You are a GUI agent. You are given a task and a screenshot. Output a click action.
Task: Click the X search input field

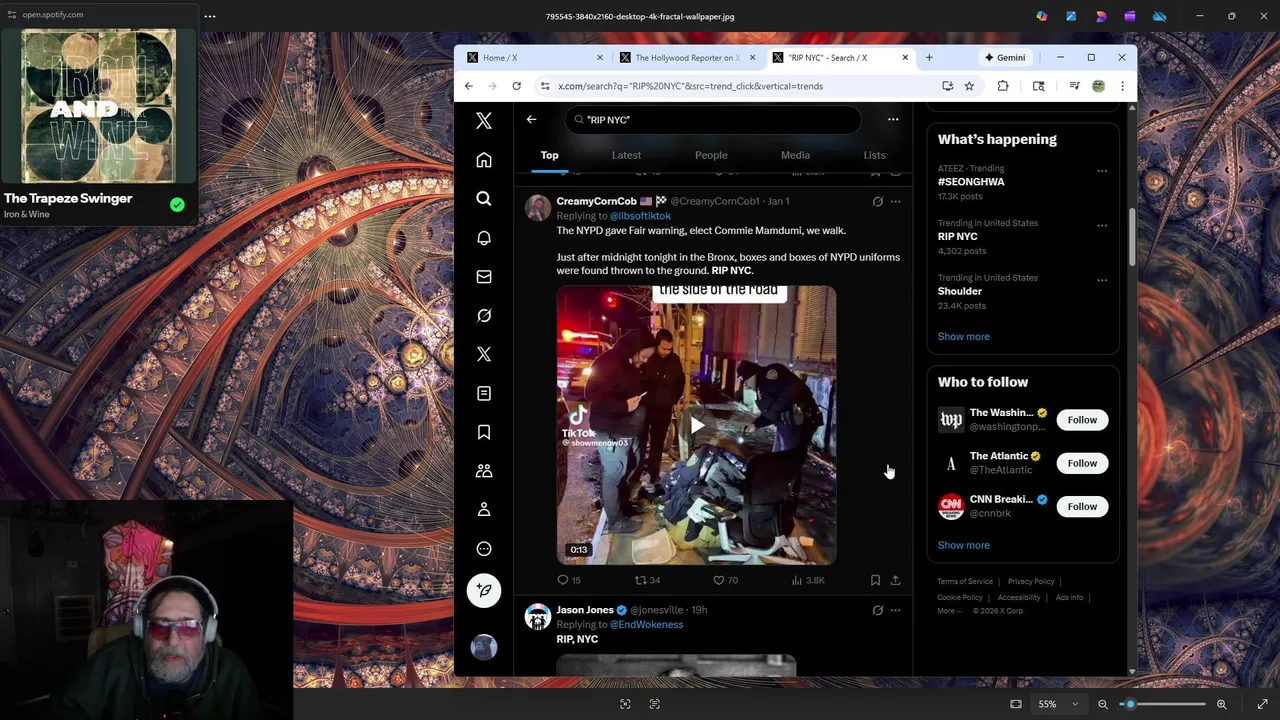pyautogui.click(x=713, y=119)
